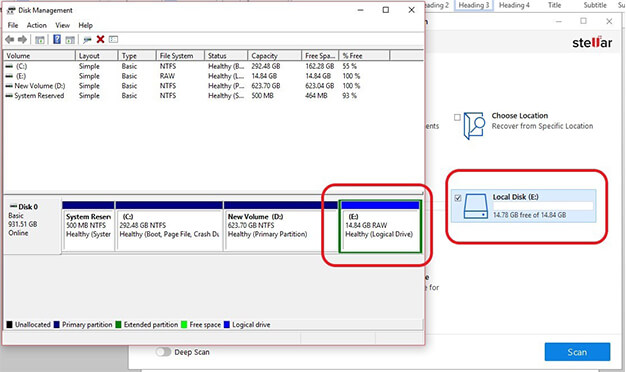Click the green Extended partition legend swatch

(x=118, y=325)
